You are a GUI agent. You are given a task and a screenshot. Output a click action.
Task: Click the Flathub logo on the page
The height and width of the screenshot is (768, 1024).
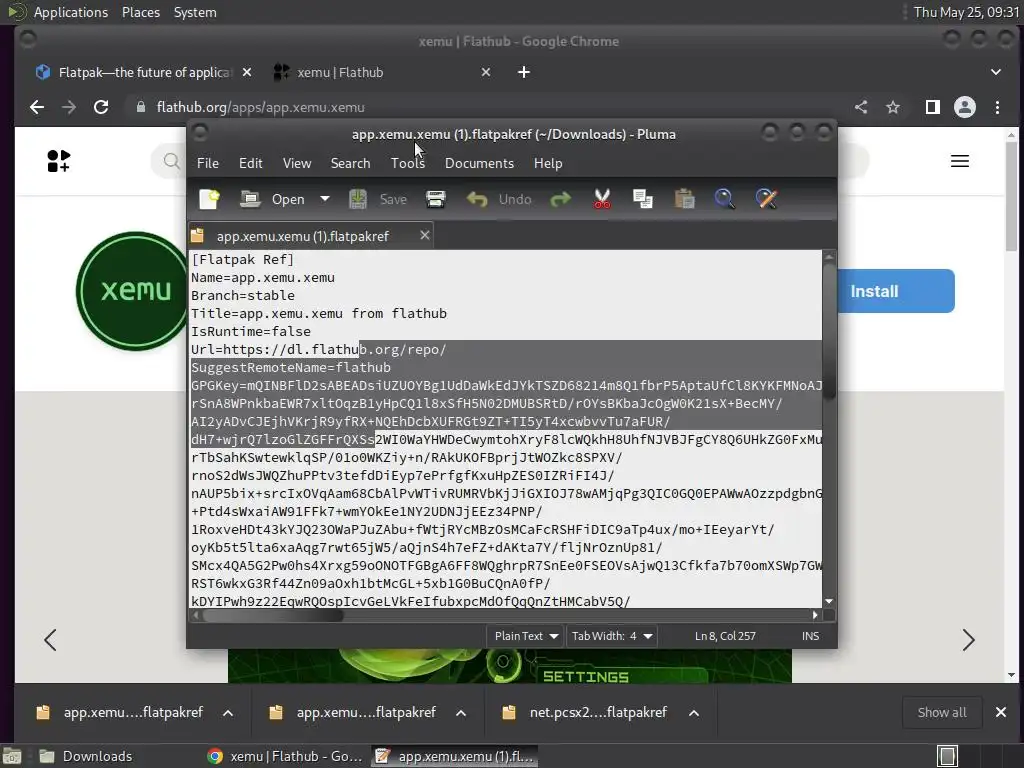point(59,161)
